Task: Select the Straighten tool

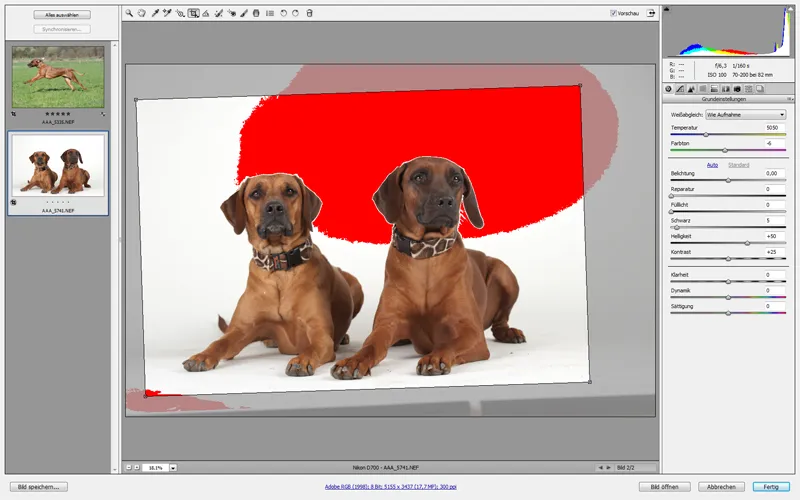Action: (206, 13)
